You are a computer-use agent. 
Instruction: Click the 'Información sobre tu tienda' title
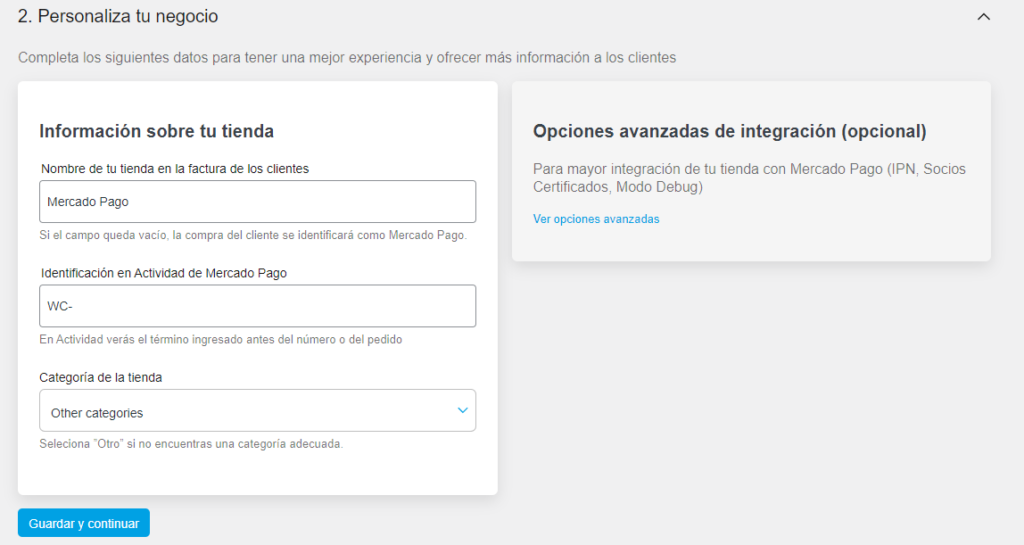click(156, 131)
